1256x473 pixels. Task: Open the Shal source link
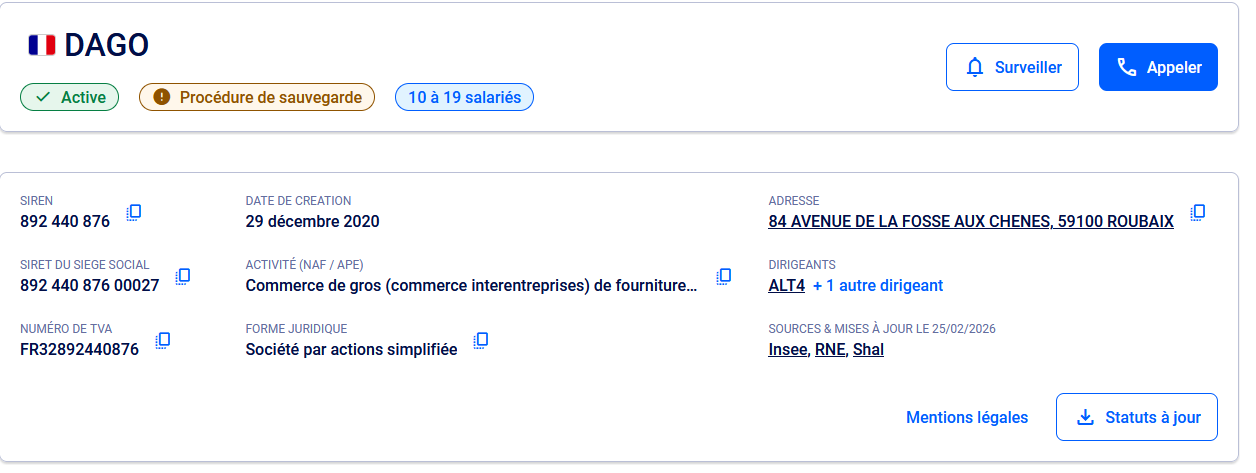868,350
